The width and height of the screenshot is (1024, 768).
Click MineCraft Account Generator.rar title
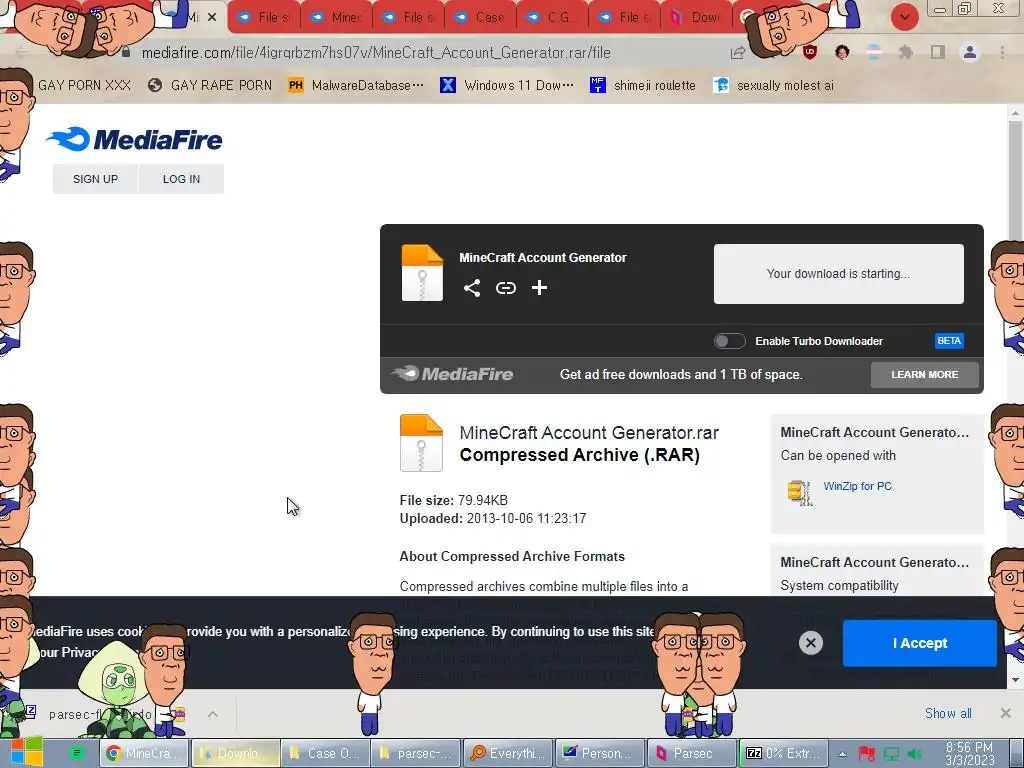coord(589,432)
